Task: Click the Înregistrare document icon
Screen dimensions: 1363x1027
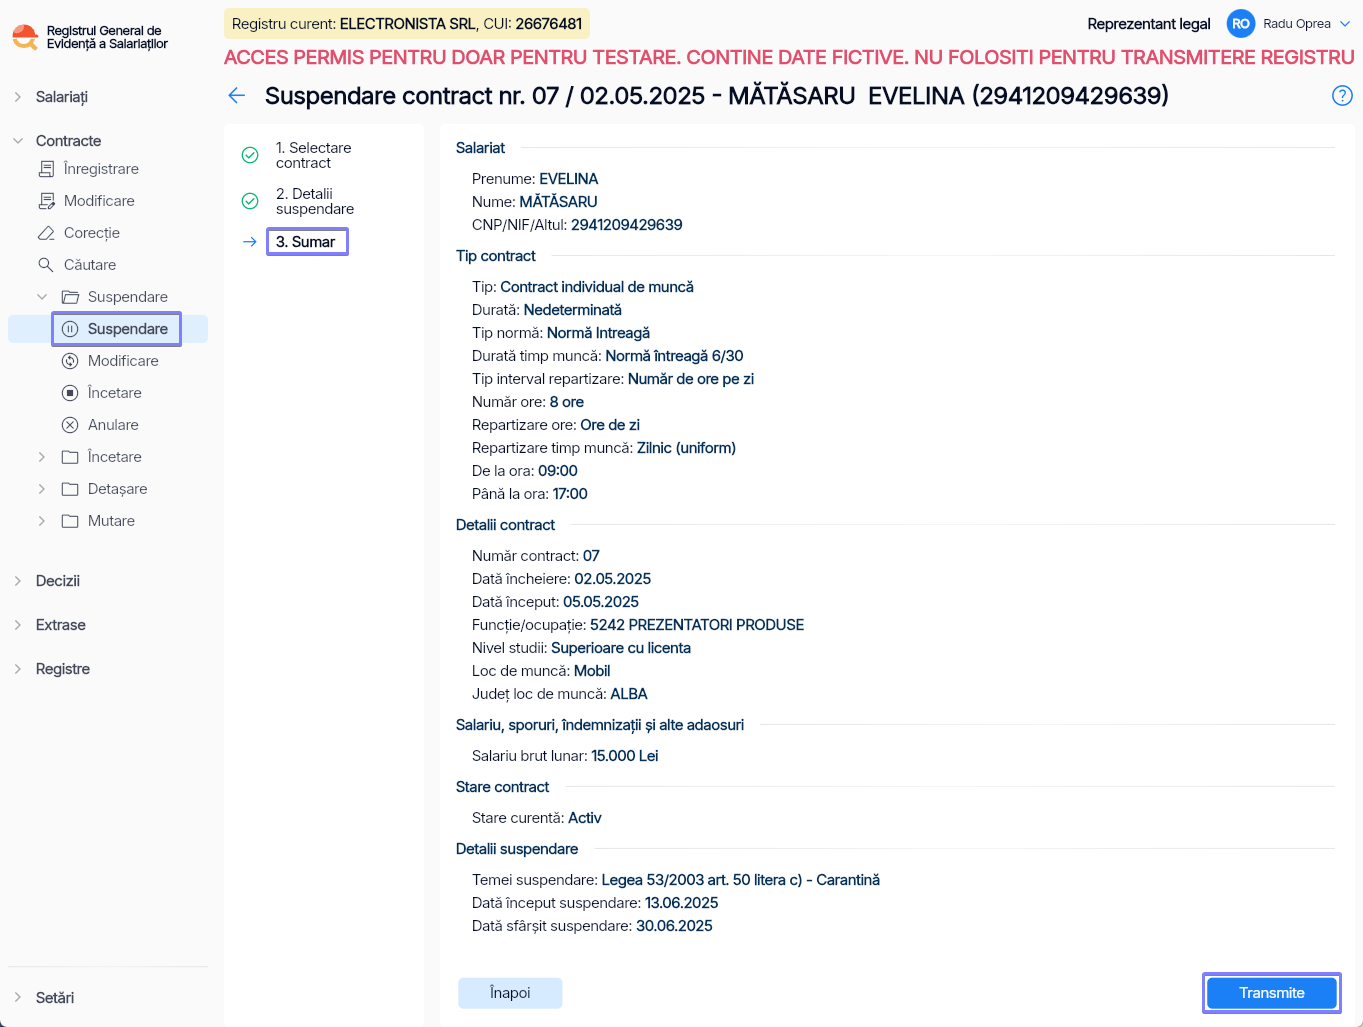Action: 46,169
